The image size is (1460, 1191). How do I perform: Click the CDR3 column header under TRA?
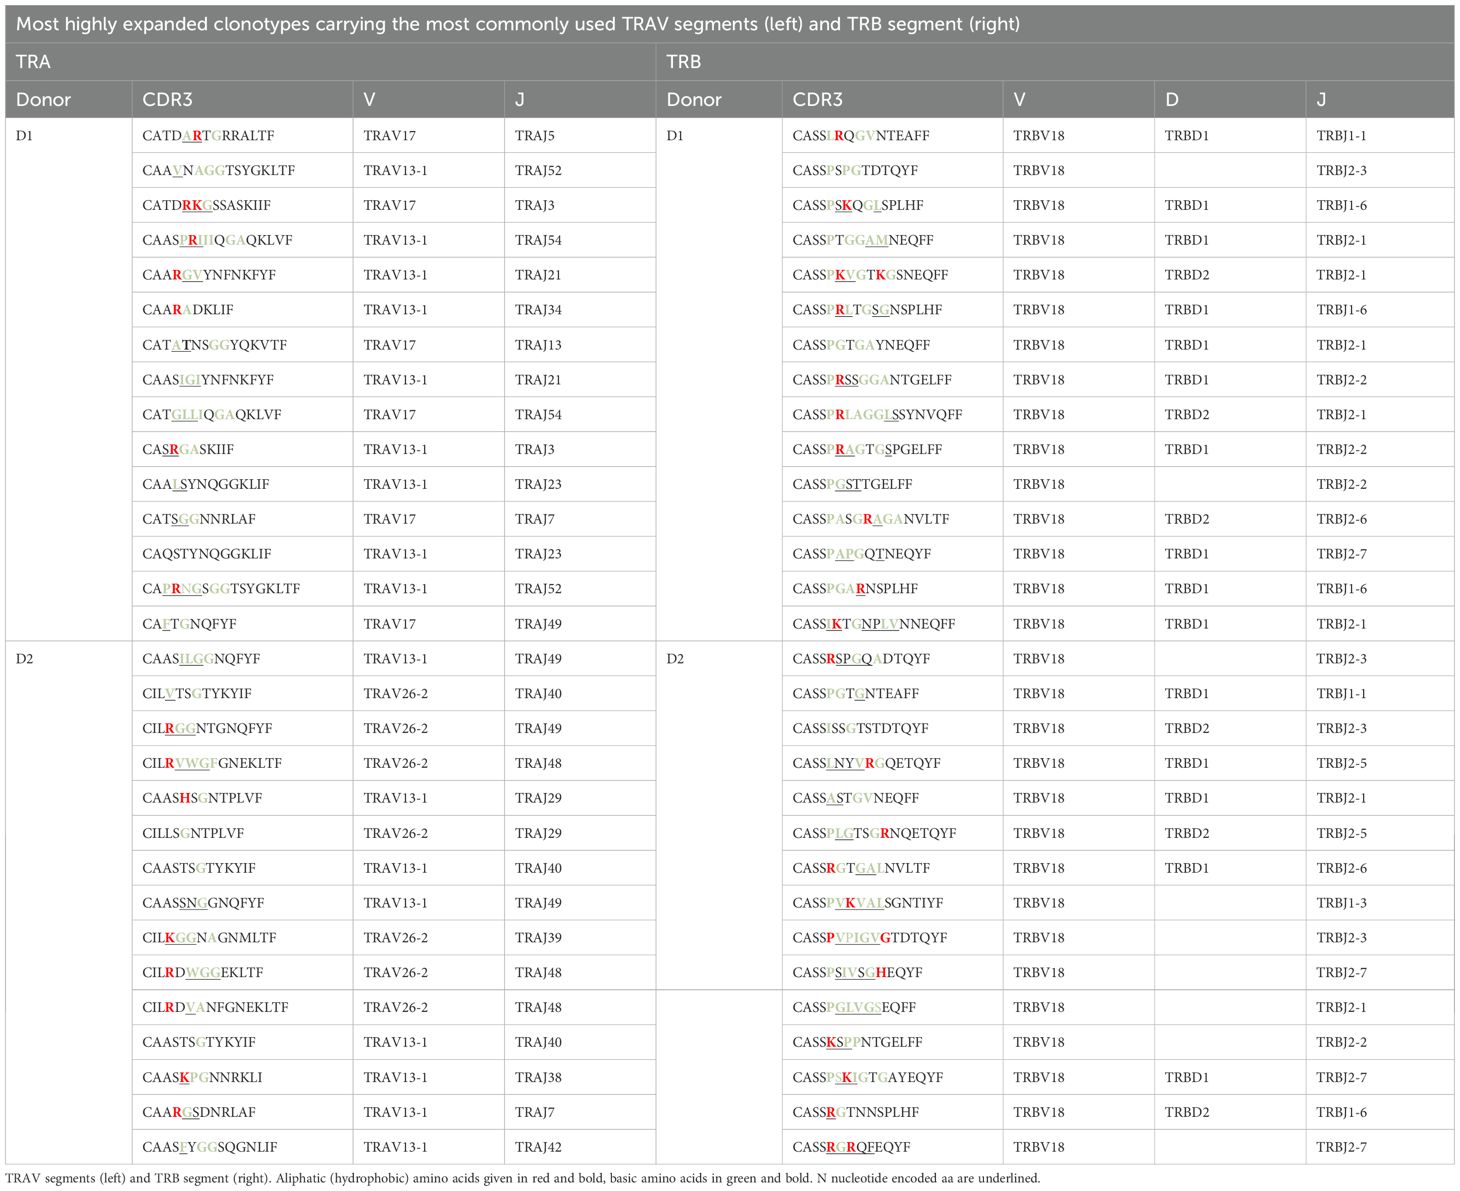pyautogui.click(x=167, y=100)
